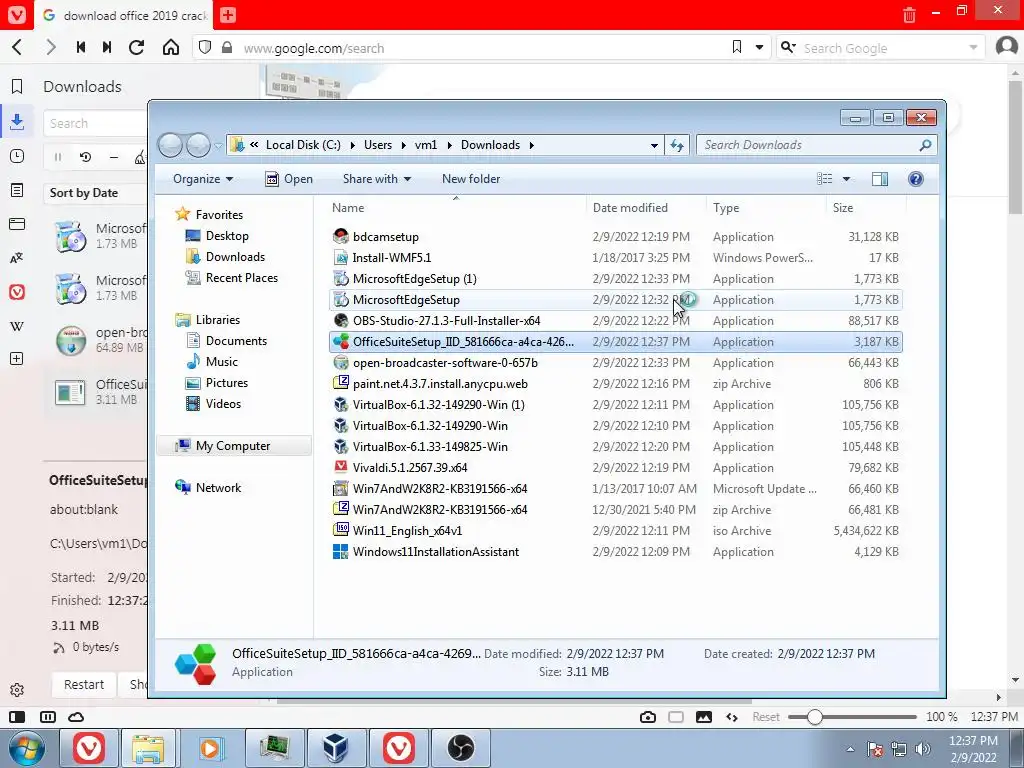Open the Share with dropdown

coord(377,179)
